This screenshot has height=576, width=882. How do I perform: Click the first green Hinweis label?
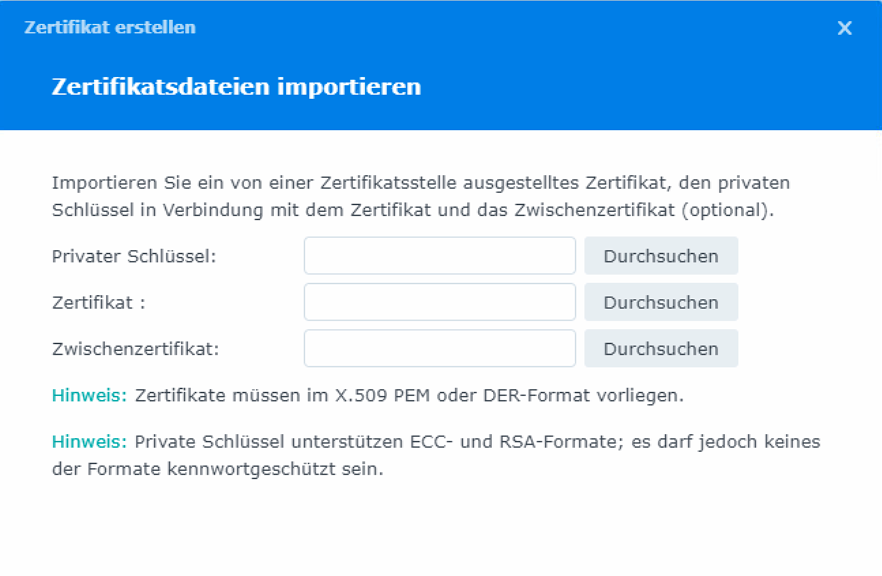[x=89, y=395]
